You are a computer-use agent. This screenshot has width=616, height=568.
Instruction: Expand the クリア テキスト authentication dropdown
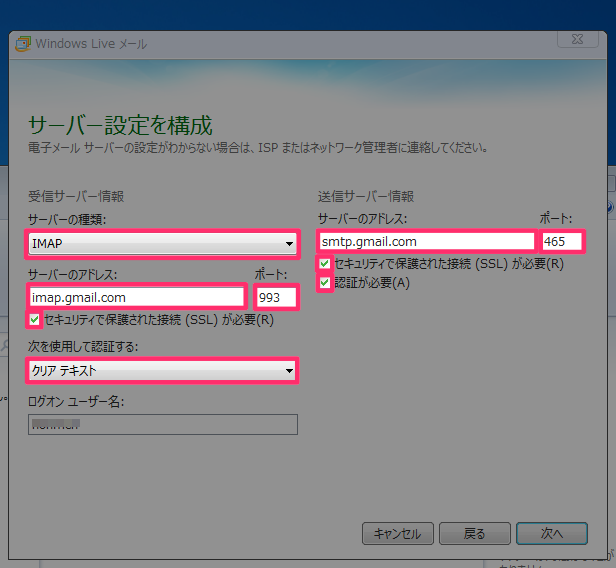pos(163,370)
